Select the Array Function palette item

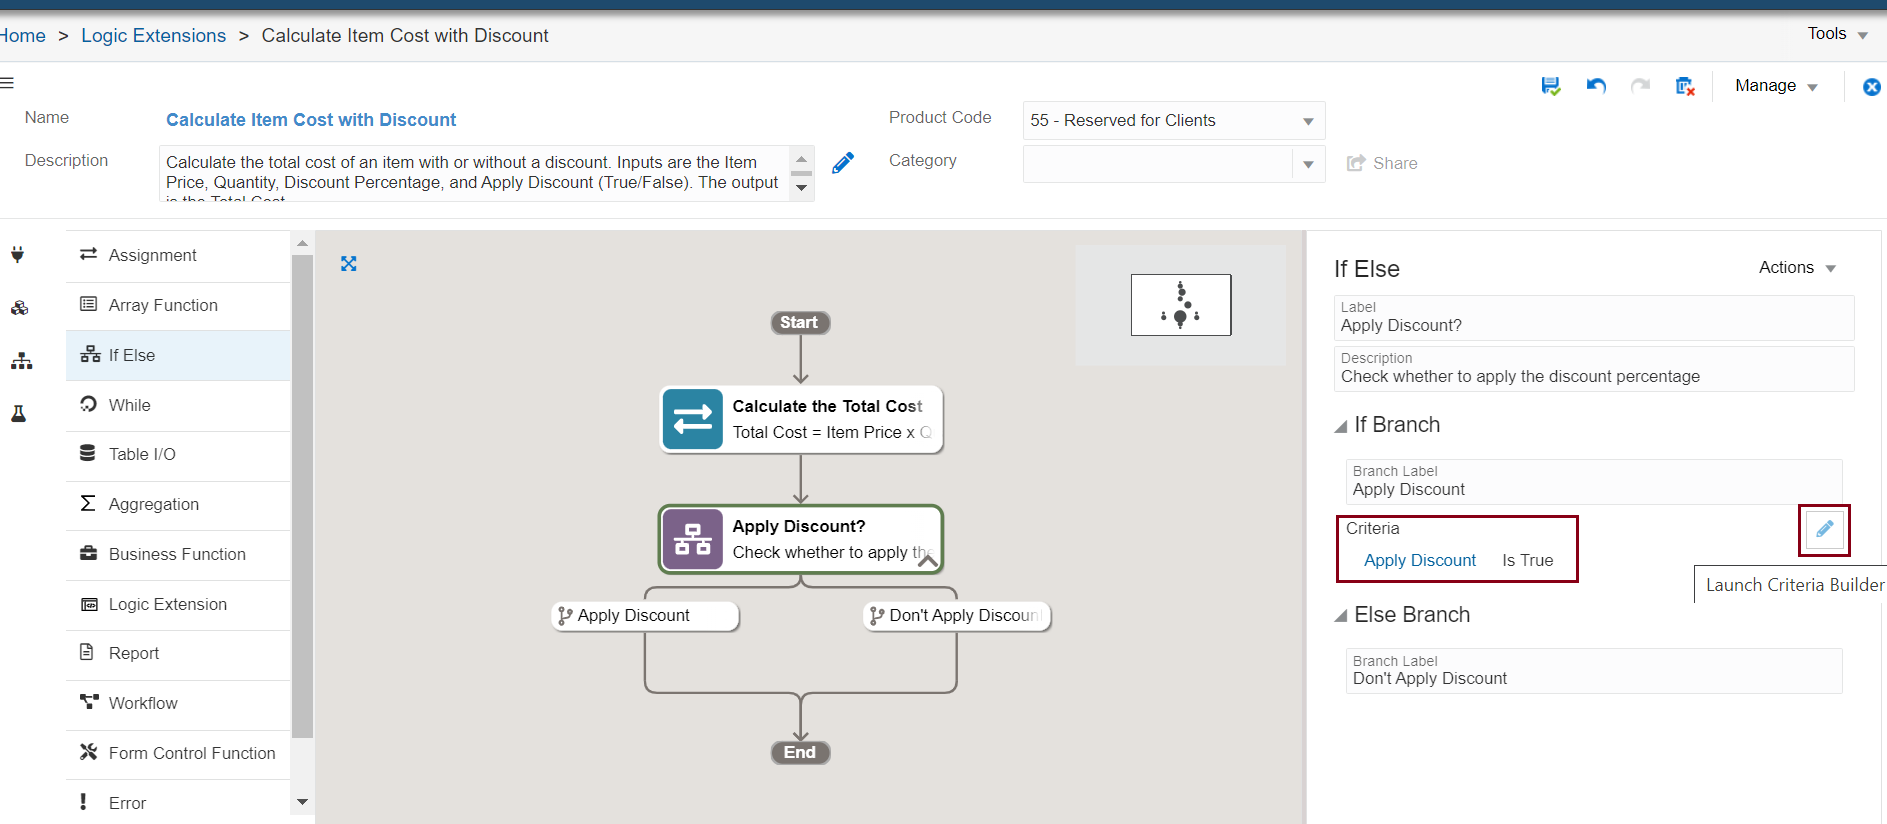(x=178, y=305)
